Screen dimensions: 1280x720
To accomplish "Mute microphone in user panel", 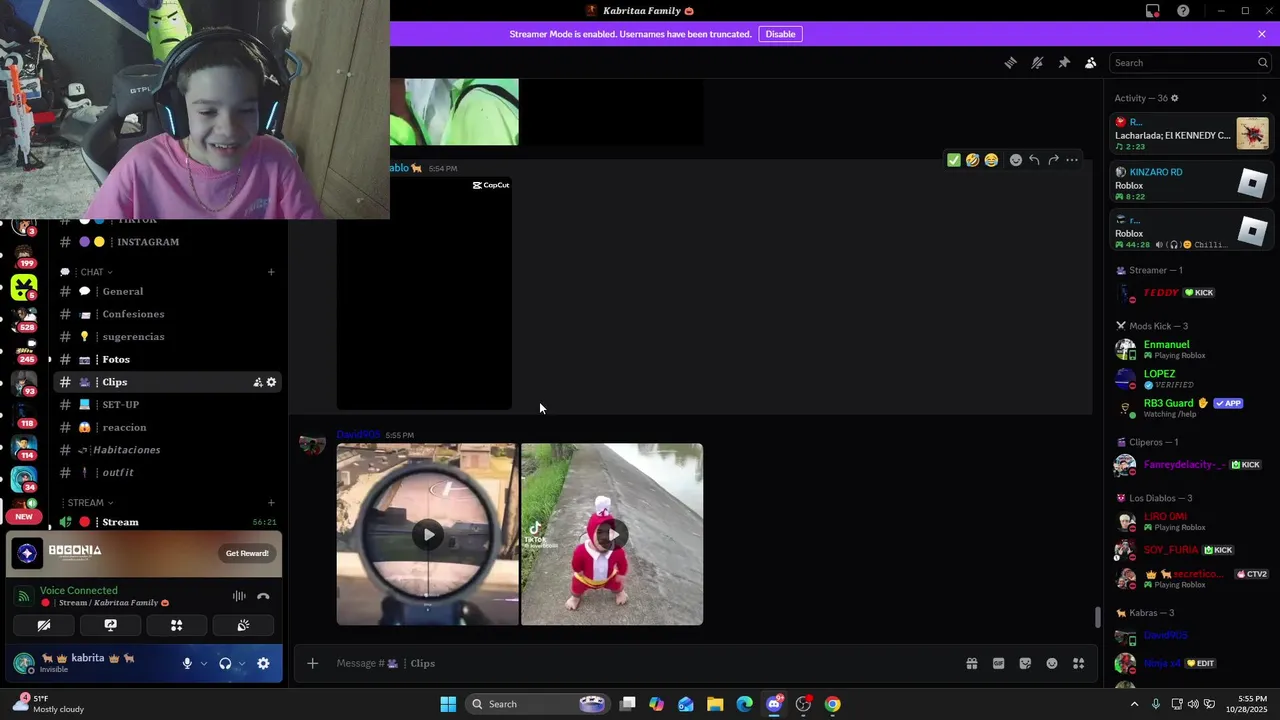I will tap(187, 663).
